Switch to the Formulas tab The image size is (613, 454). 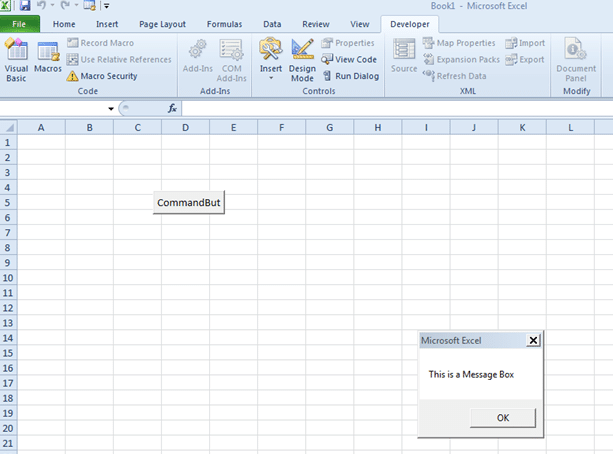tap(224, 24)
